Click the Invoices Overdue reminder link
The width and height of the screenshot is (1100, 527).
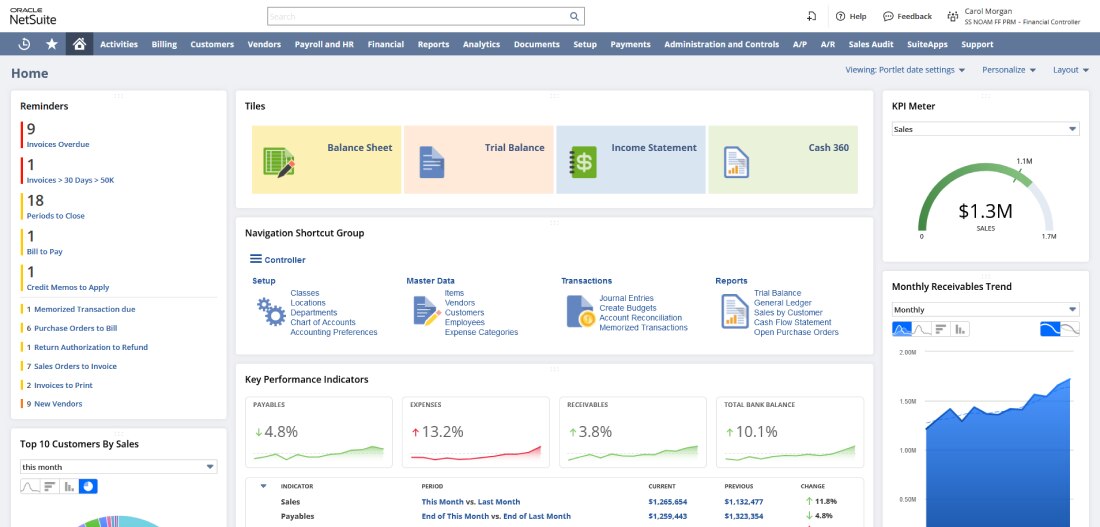(58, 144)
